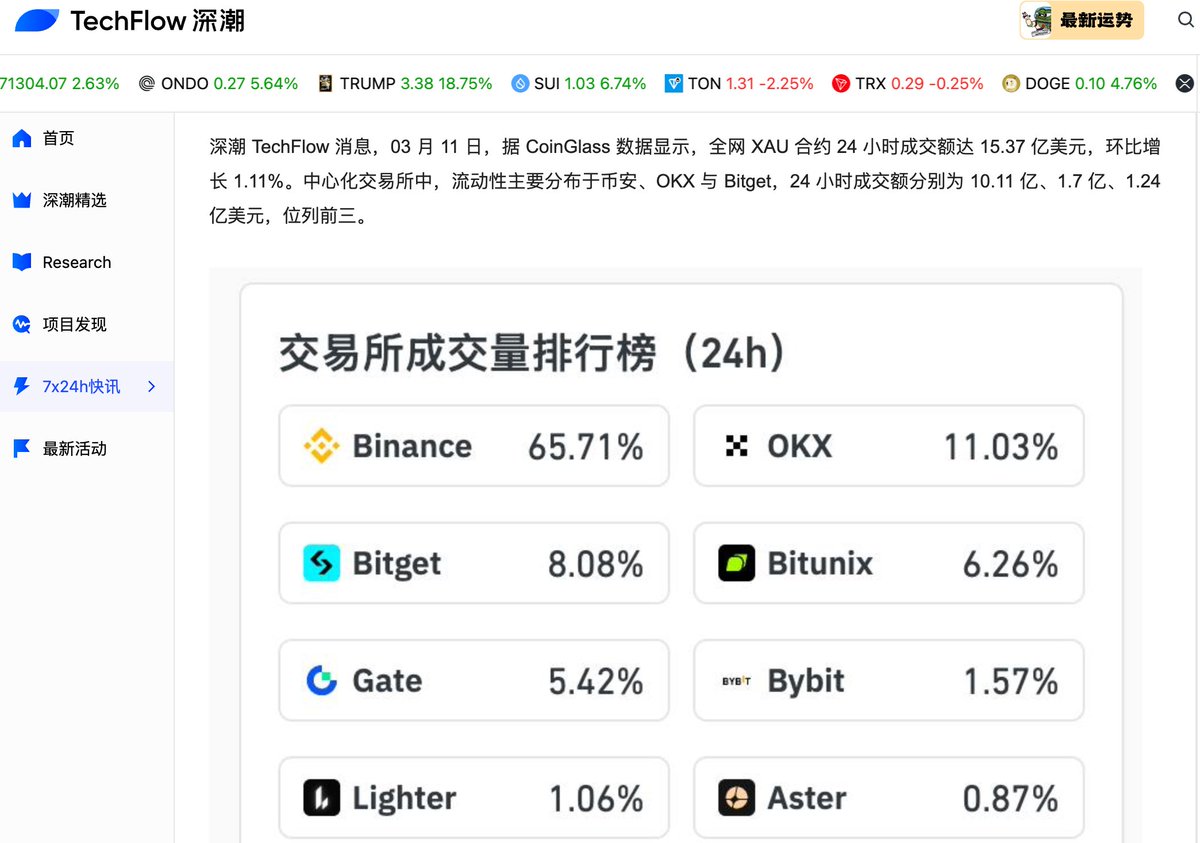
Task: Open the Research book icon
Action: 22,262
